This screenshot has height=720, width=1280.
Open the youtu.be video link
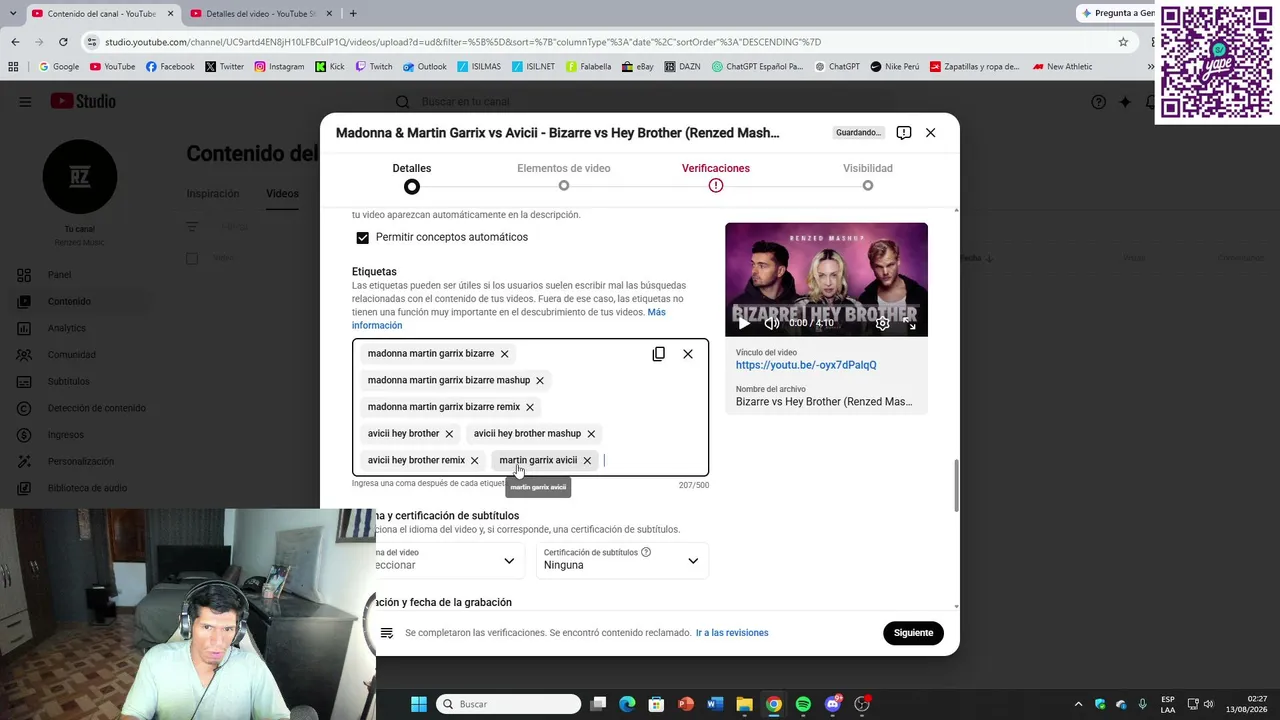click(x=806, y=365)
